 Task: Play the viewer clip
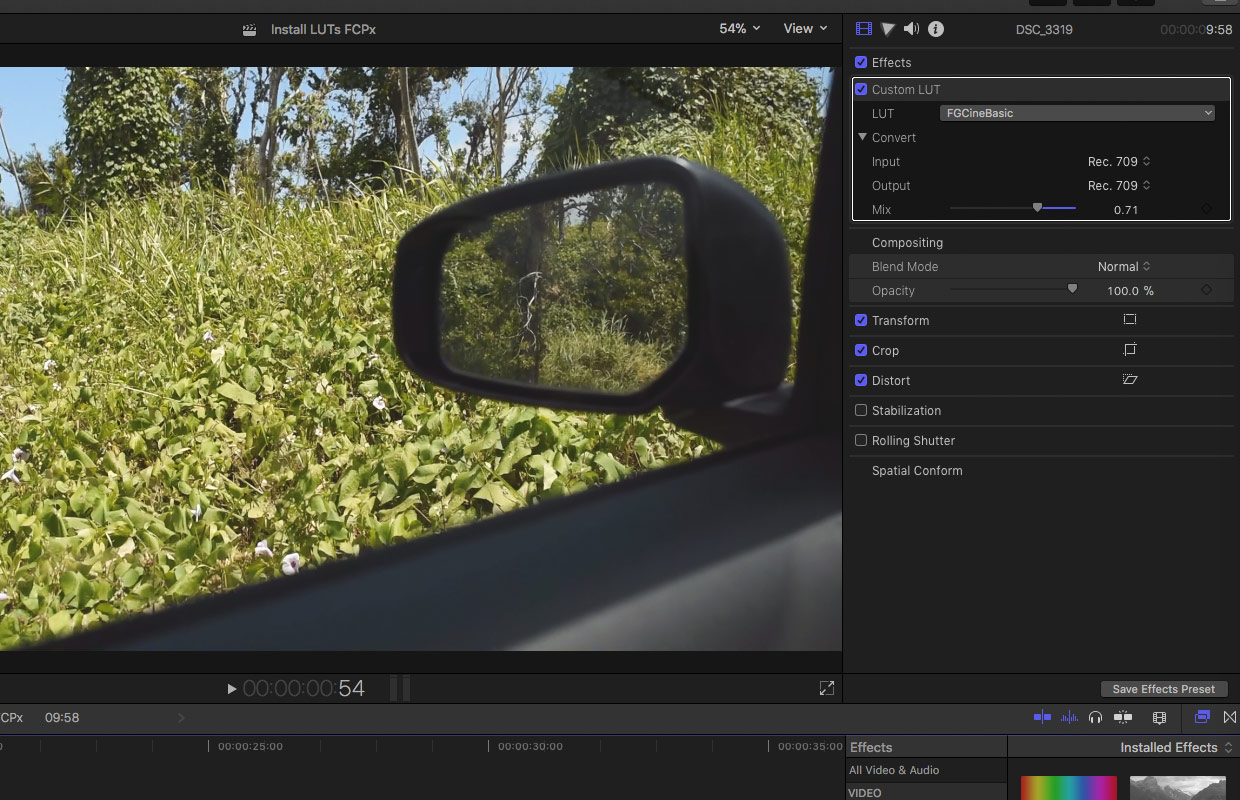click(x=232, y=688)
